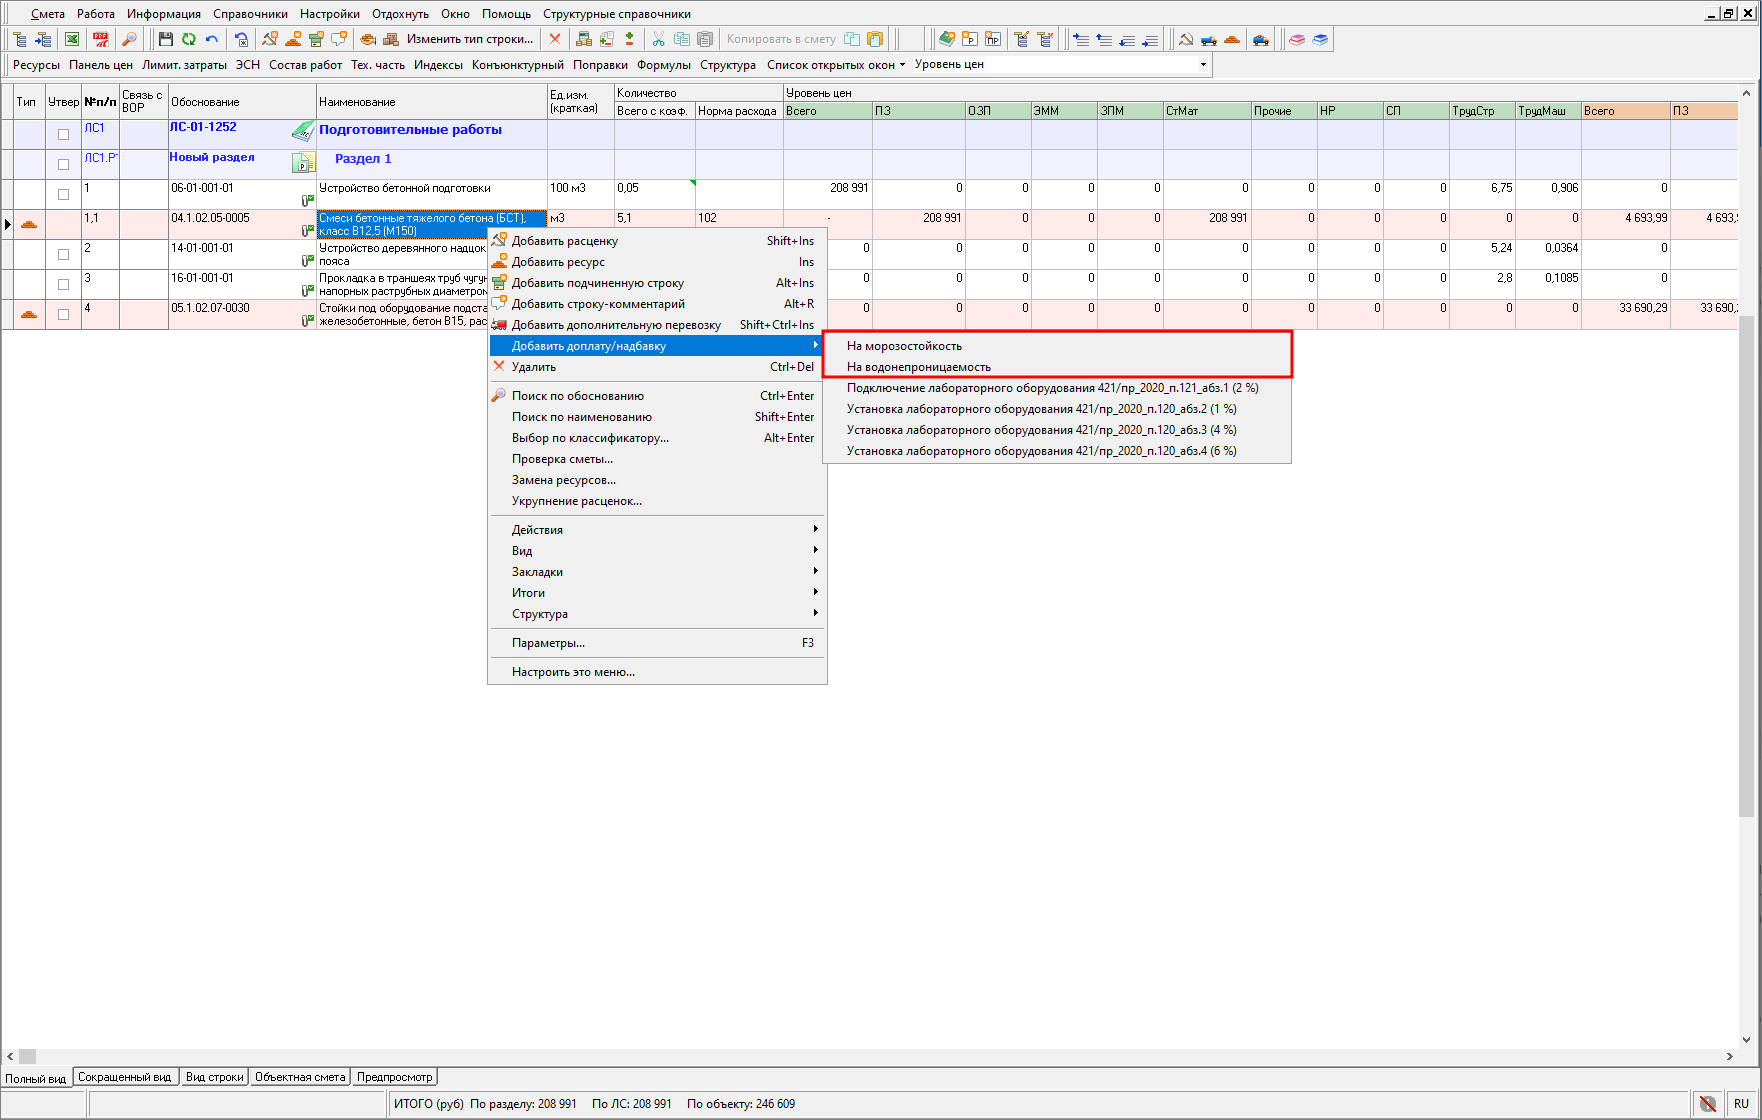This screenshot has width=1762, height=1120.
Task: Click the scissors cut icon
Action: point(658,39)
